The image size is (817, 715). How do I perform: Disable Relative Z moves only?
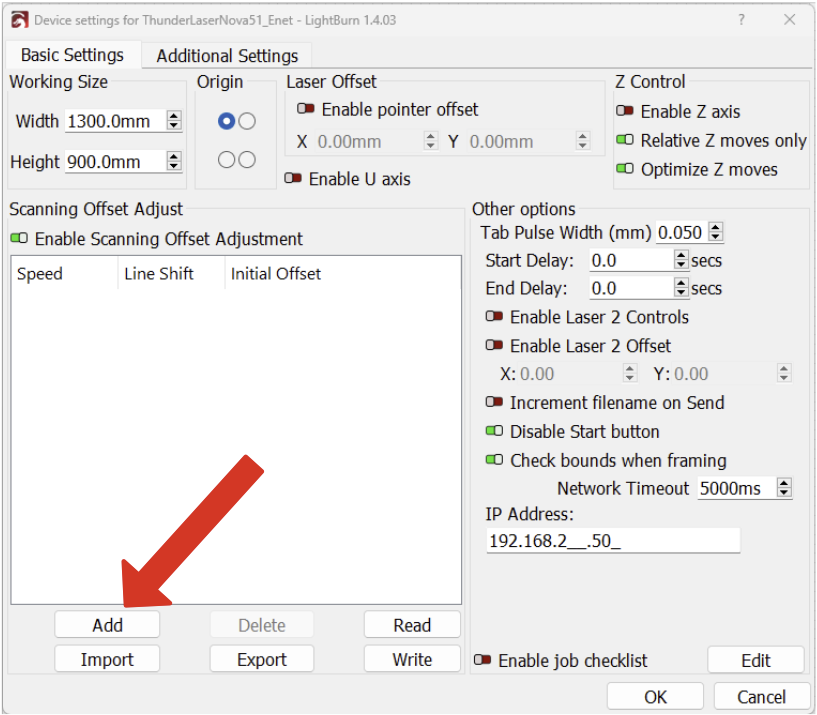[625, 141]
